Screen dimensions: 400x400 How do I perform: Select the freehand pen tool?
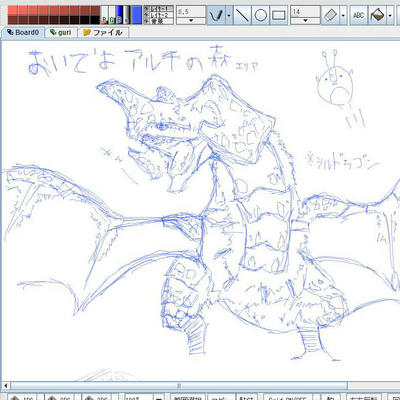(216, 15)
